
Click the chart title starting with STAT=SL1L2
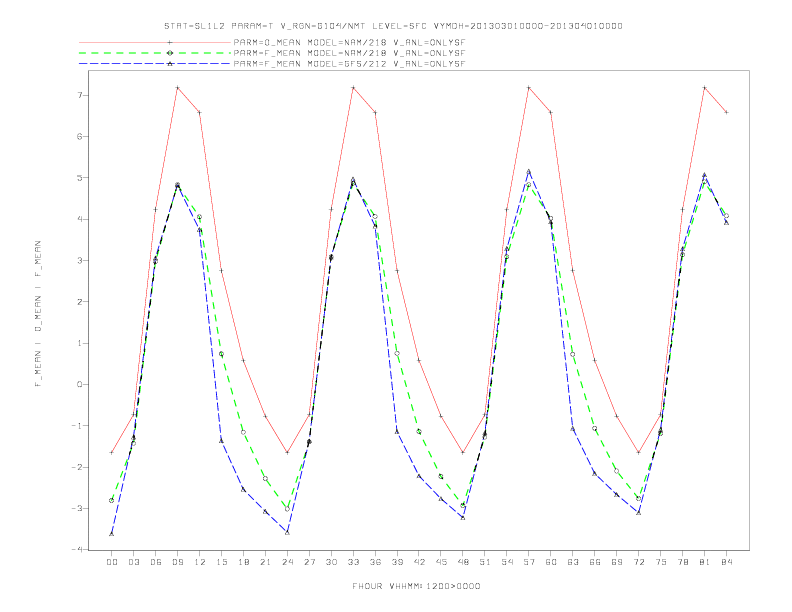click(x=393, y=26)
